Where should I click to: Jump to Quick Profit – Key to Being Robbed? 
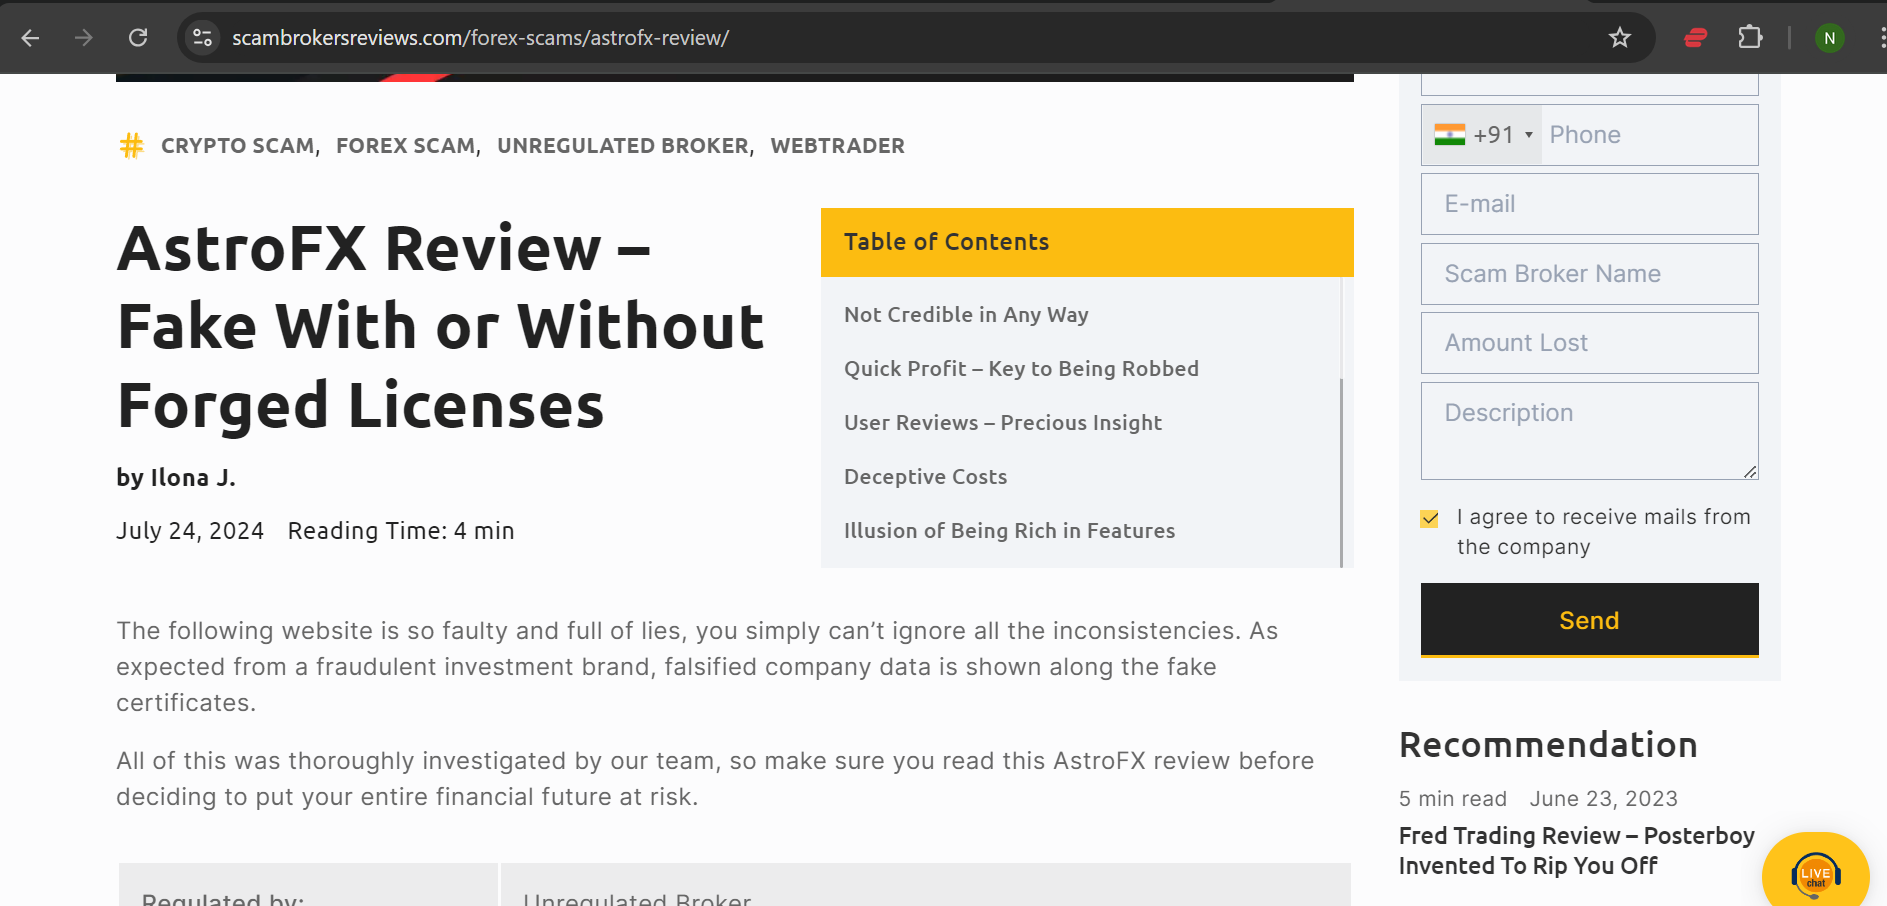(1021, 369)
